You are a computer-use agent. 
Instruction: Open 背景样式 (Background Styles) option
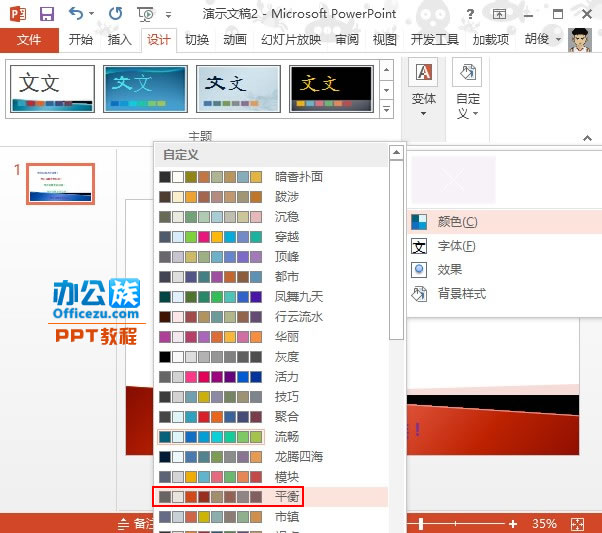(x=461, y=294)
